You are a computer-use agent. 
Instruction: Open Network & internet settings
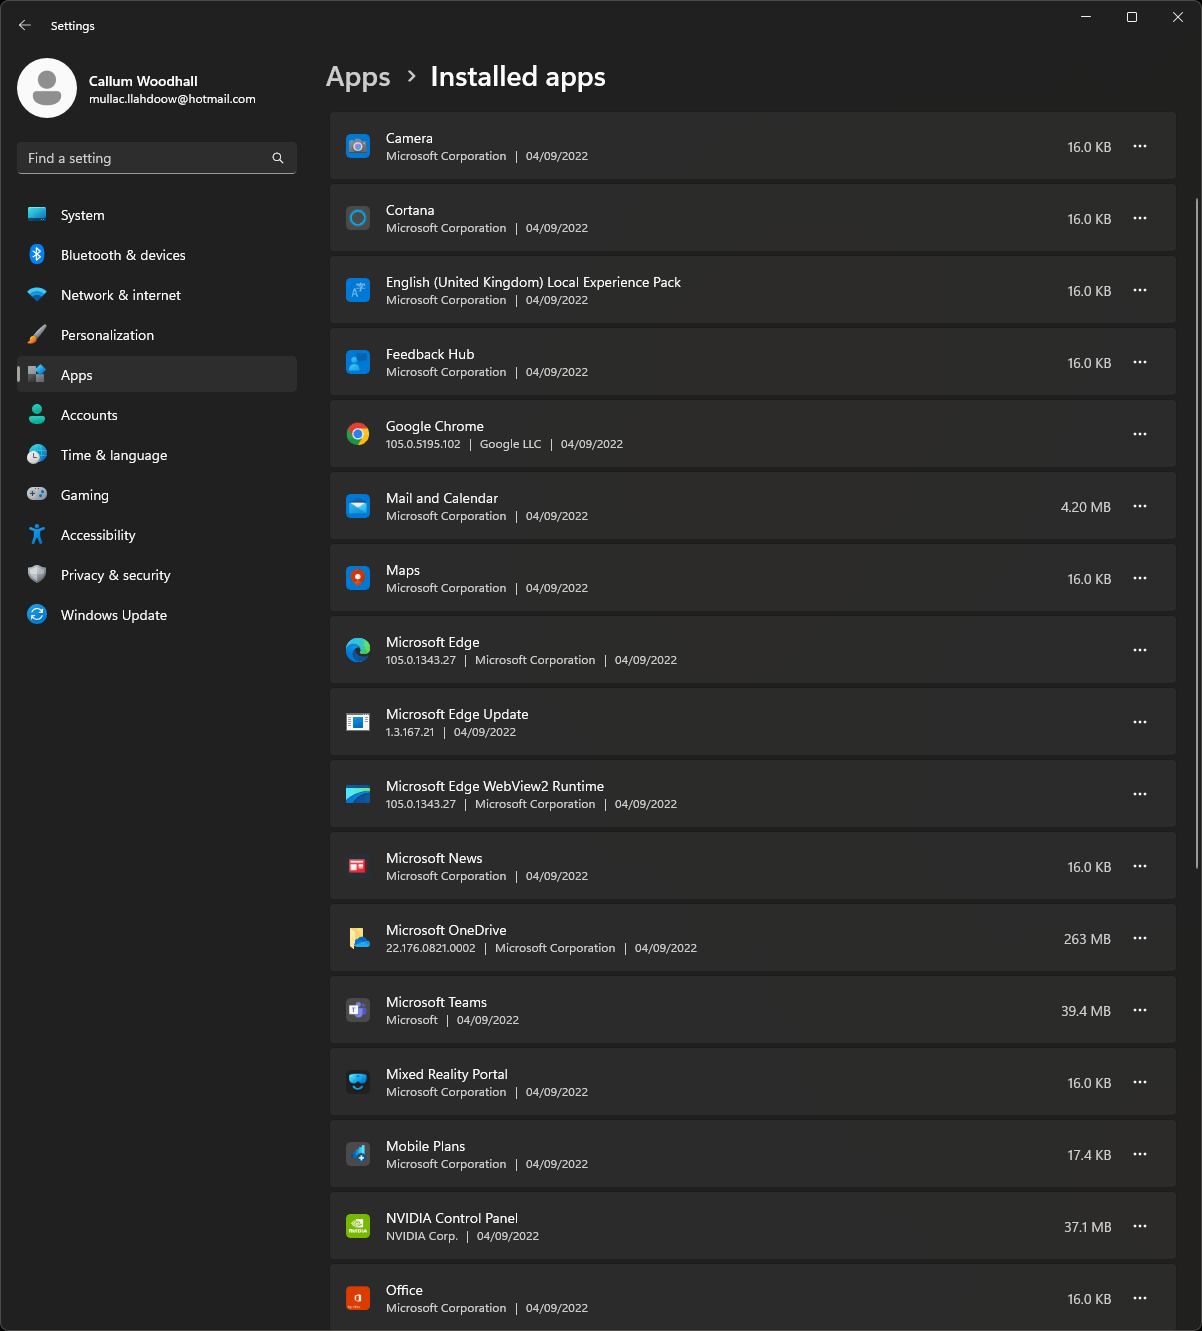tap(157, 295)
